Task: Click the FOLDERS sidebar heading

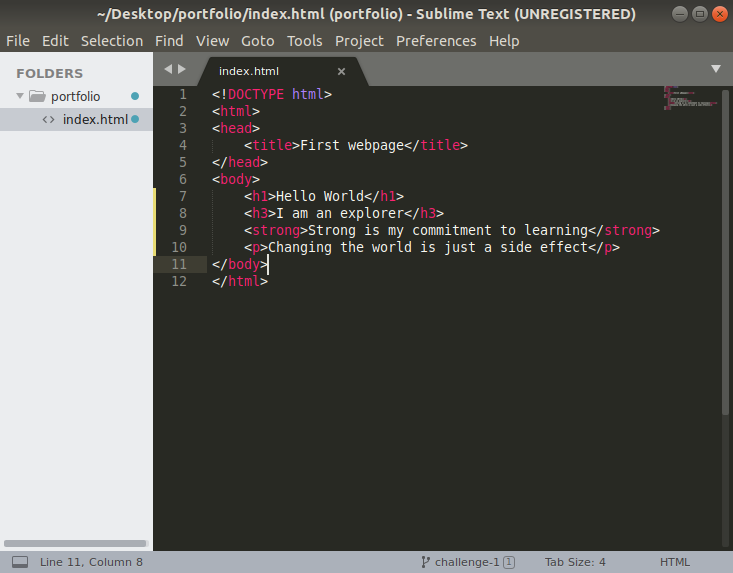Action: pyautogui.click(x=50, y=74)
